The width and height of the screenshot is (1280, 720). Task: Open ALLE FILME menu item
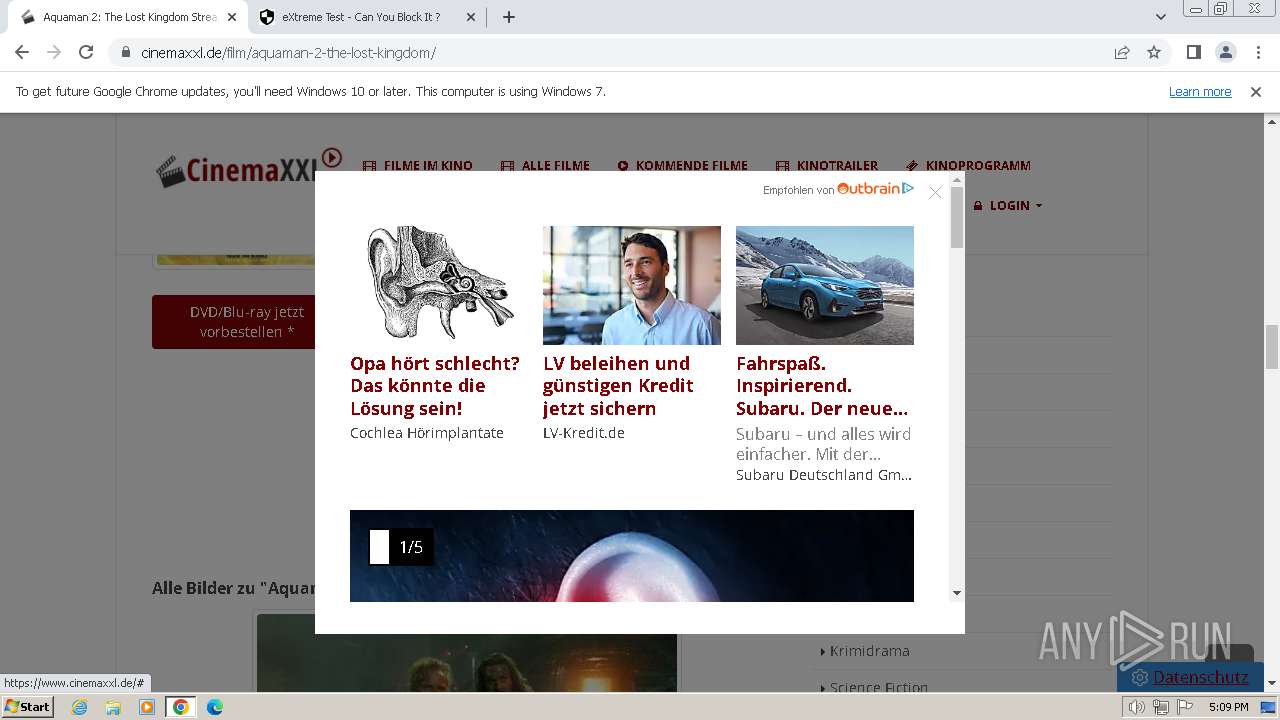545,165
